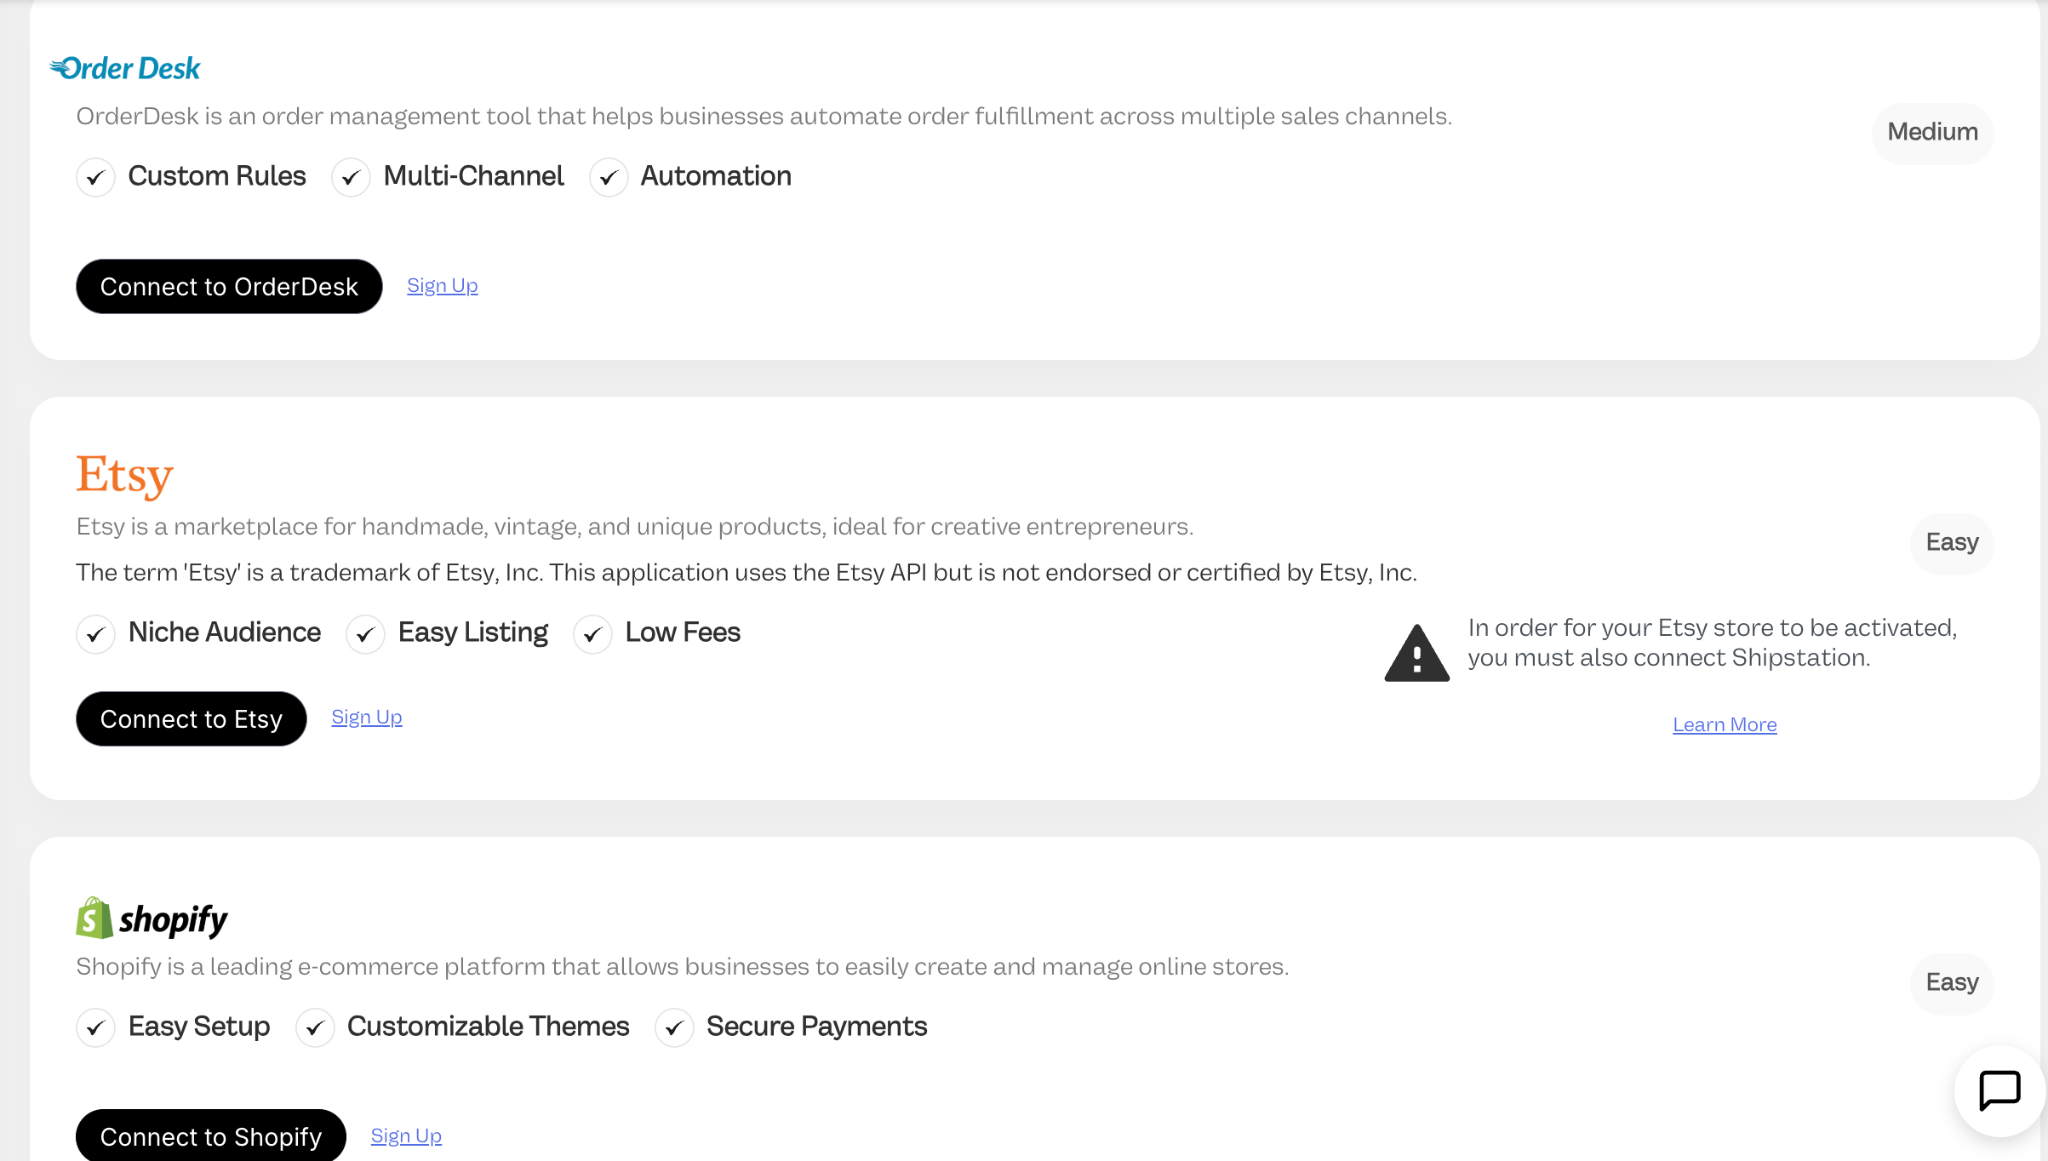2048x1161 pixels.
Task: Click the Shopify description text
Action: [682, 967]
